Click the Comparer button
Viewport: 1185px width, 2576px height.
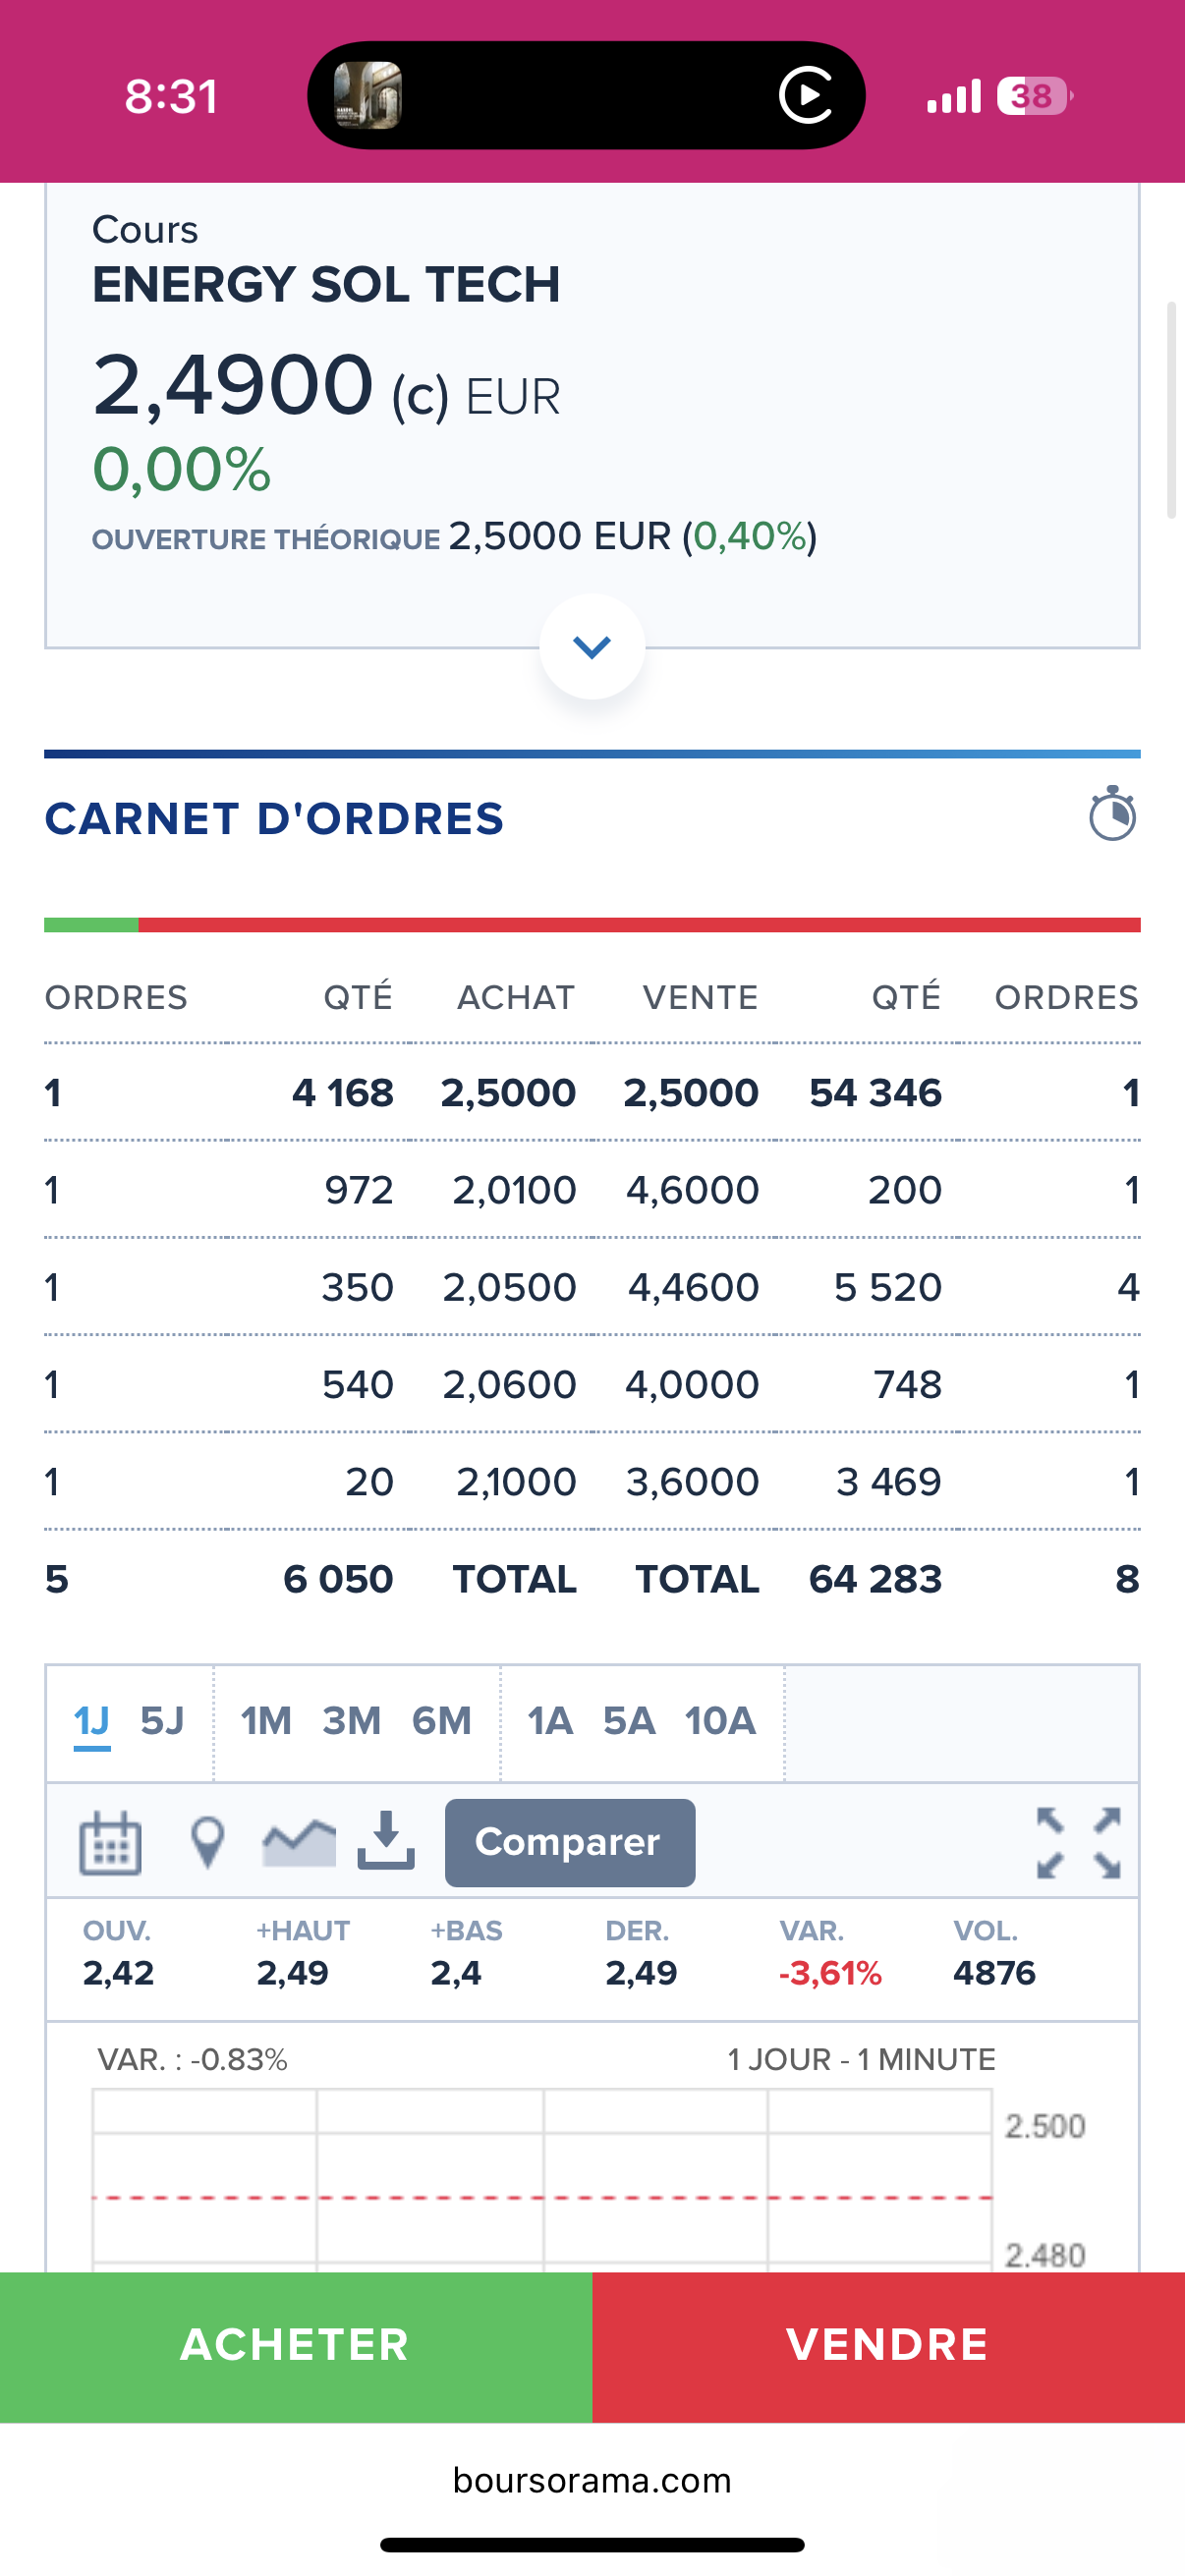[570, 1842]
